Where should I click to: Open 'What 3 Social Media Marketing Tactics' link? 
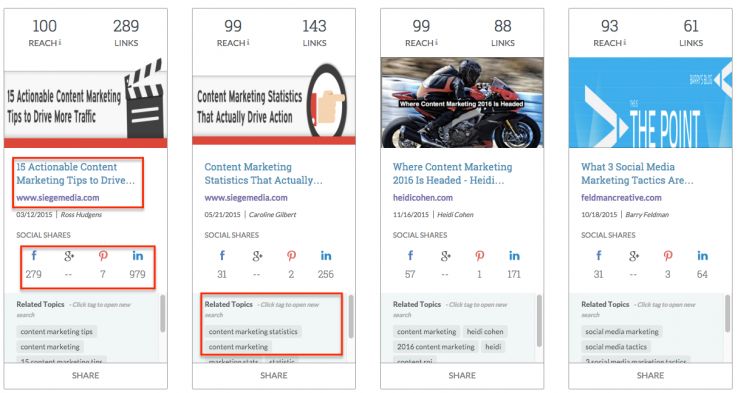click(x=637, y=174)
